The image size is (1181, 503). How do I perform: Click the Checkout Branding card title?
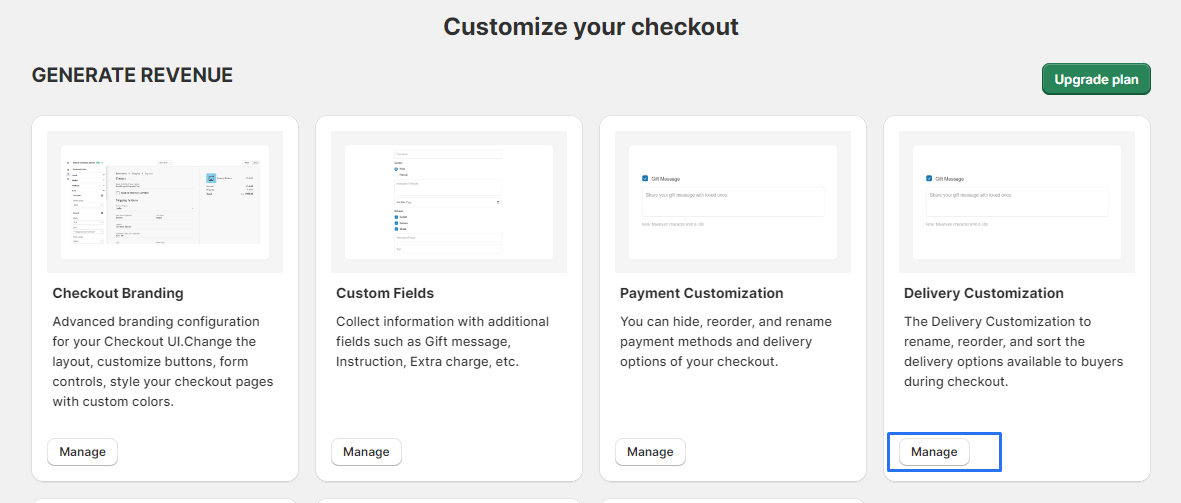coord(118,293)
